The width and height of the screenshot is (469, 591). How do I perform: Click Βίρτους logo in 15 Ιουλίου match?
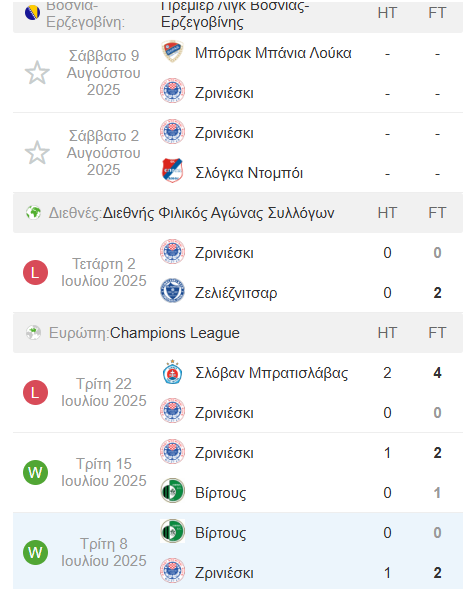172,491
